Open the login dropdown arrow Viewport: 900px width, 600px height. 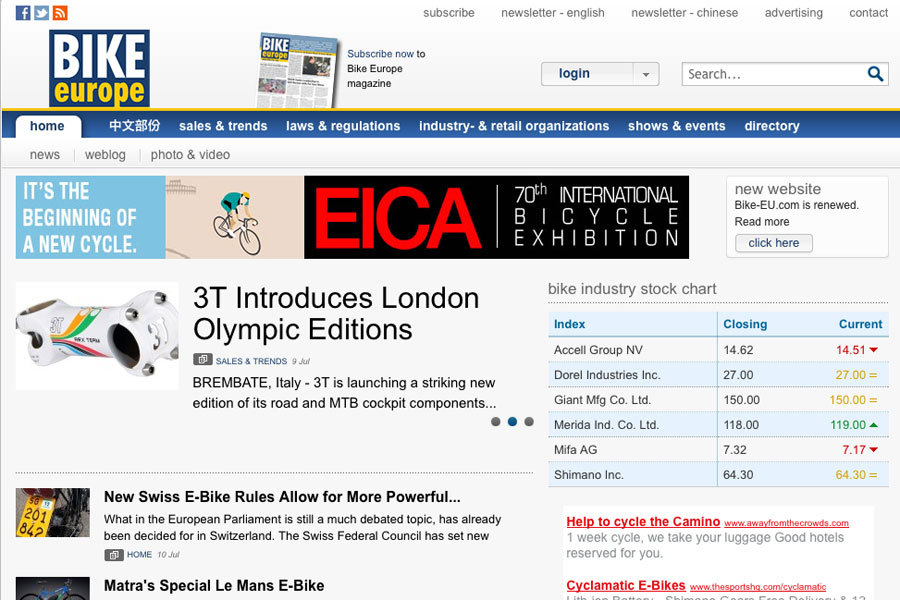pos(646,73)
